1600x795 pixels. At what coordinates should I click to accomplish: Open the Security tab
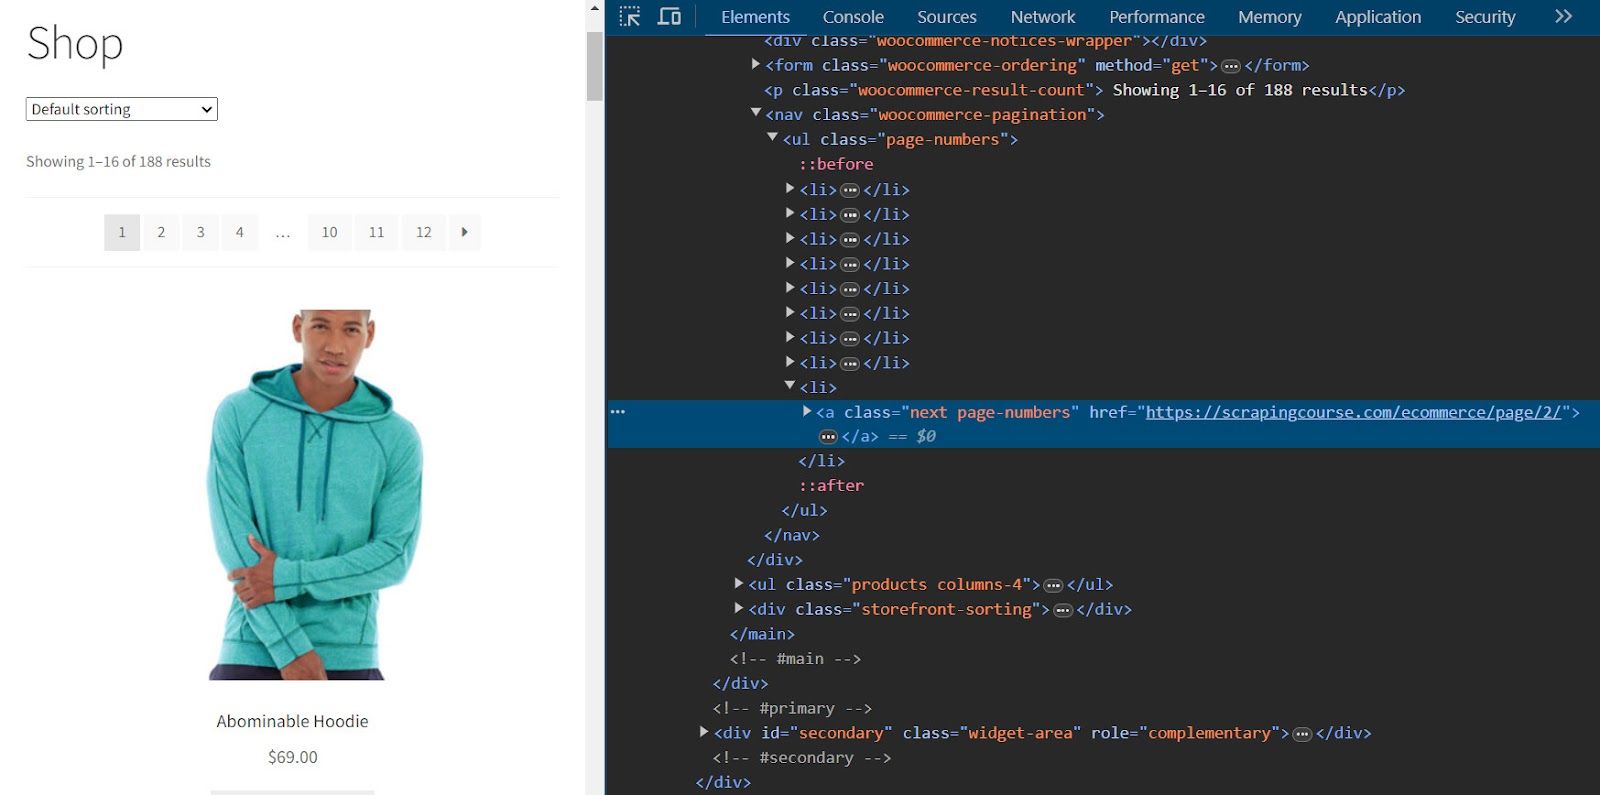pyautogui.click(x=1485, y=17)
